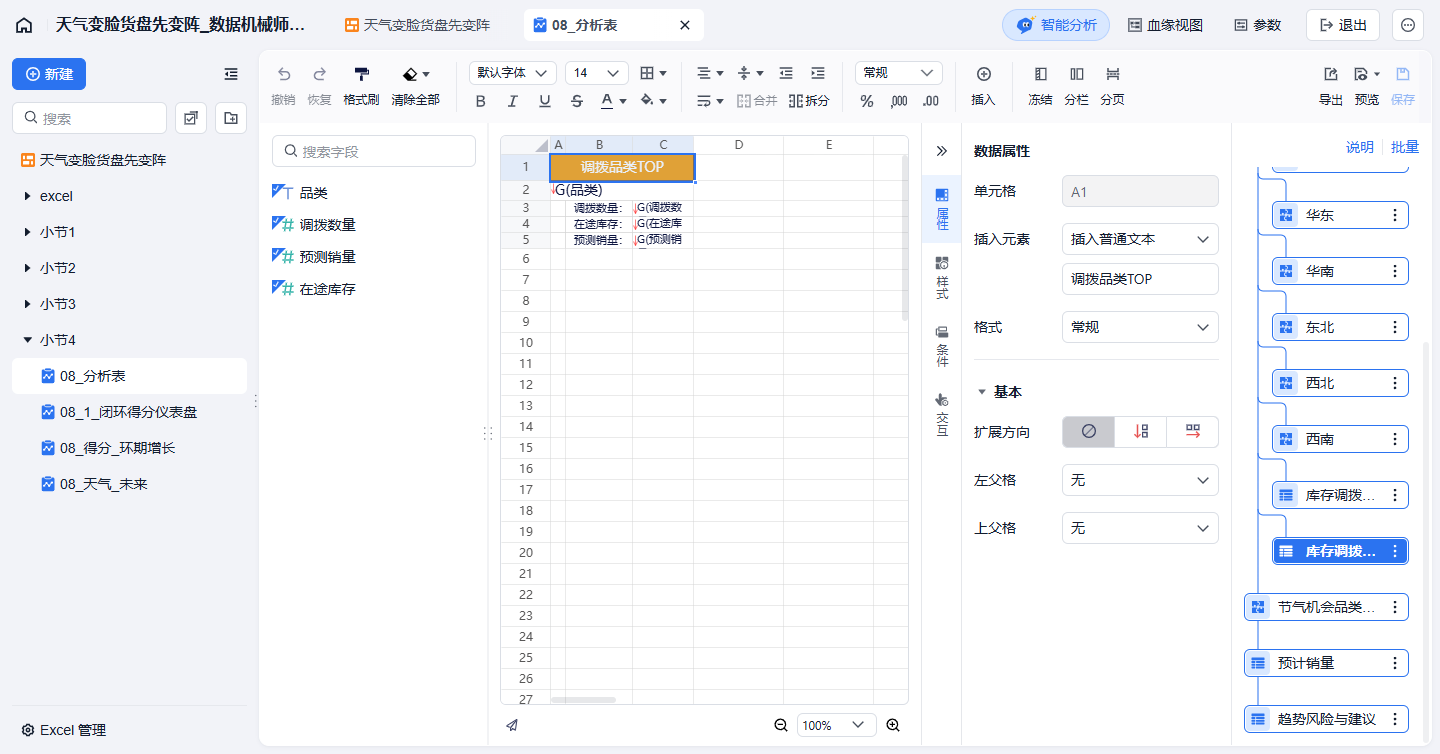Image resolution: width=1440 pixels, height=754 pixels.
Task: Click the decimal places .00 icon
Action: point(931,101)
